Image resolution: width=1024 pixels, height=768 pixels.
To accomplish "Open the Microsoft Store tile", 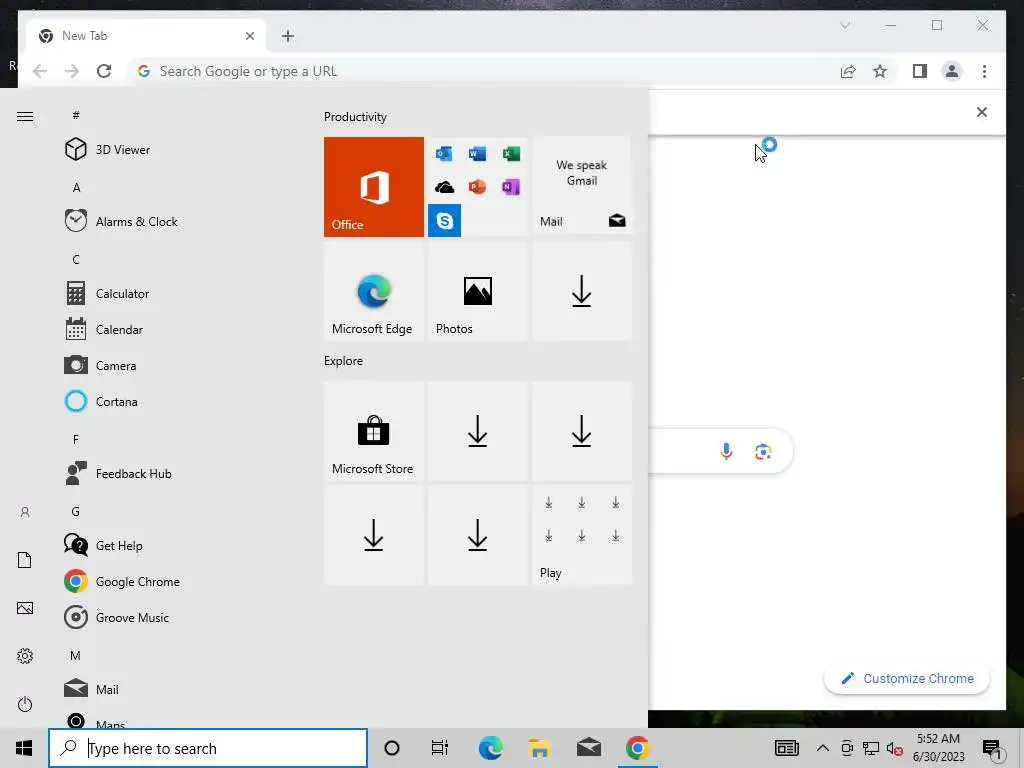I will [374, 432].
